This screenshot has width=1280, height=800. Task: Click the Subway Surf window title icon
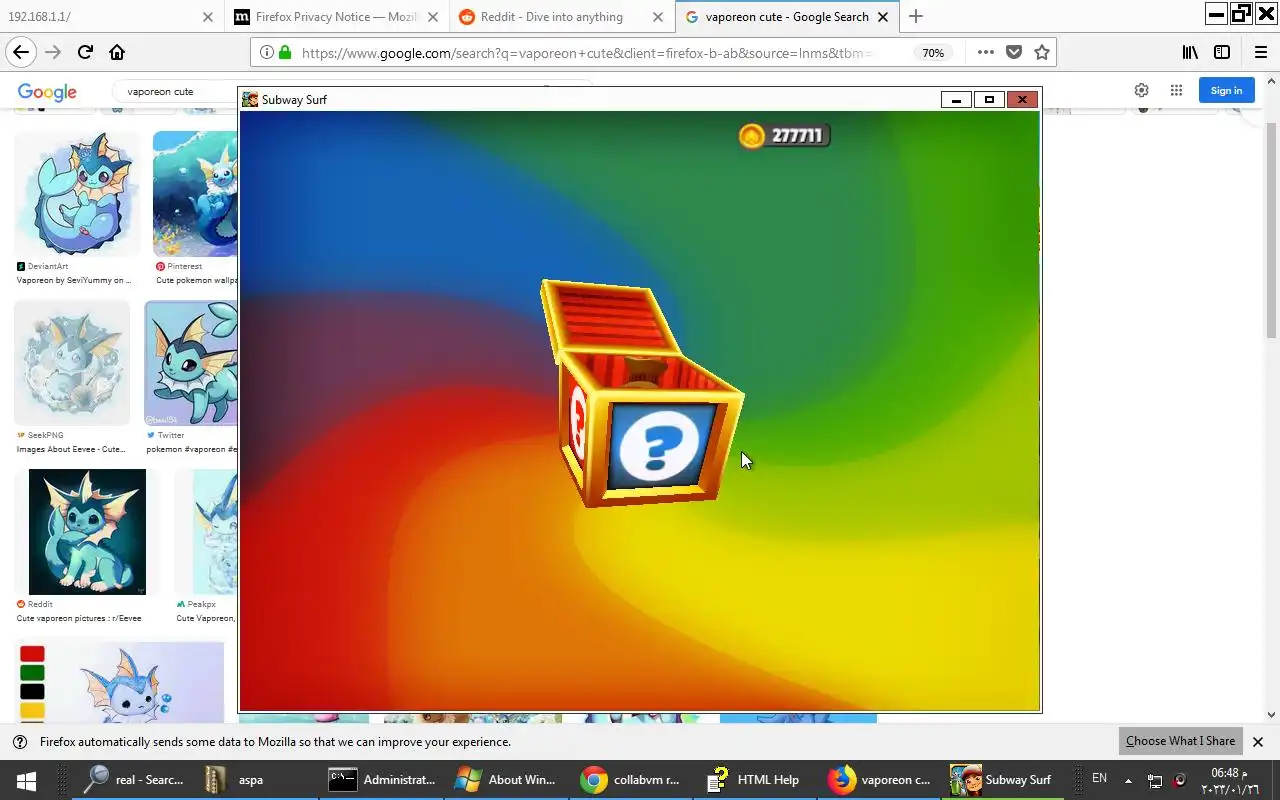(250, 99)
